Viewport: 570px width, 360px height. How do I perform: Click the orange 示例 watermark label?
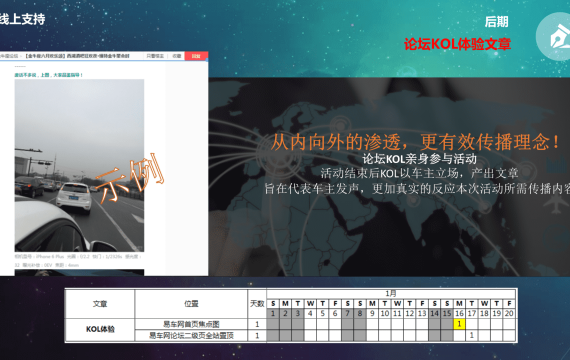pyautogui.click(x=130, y=177)
